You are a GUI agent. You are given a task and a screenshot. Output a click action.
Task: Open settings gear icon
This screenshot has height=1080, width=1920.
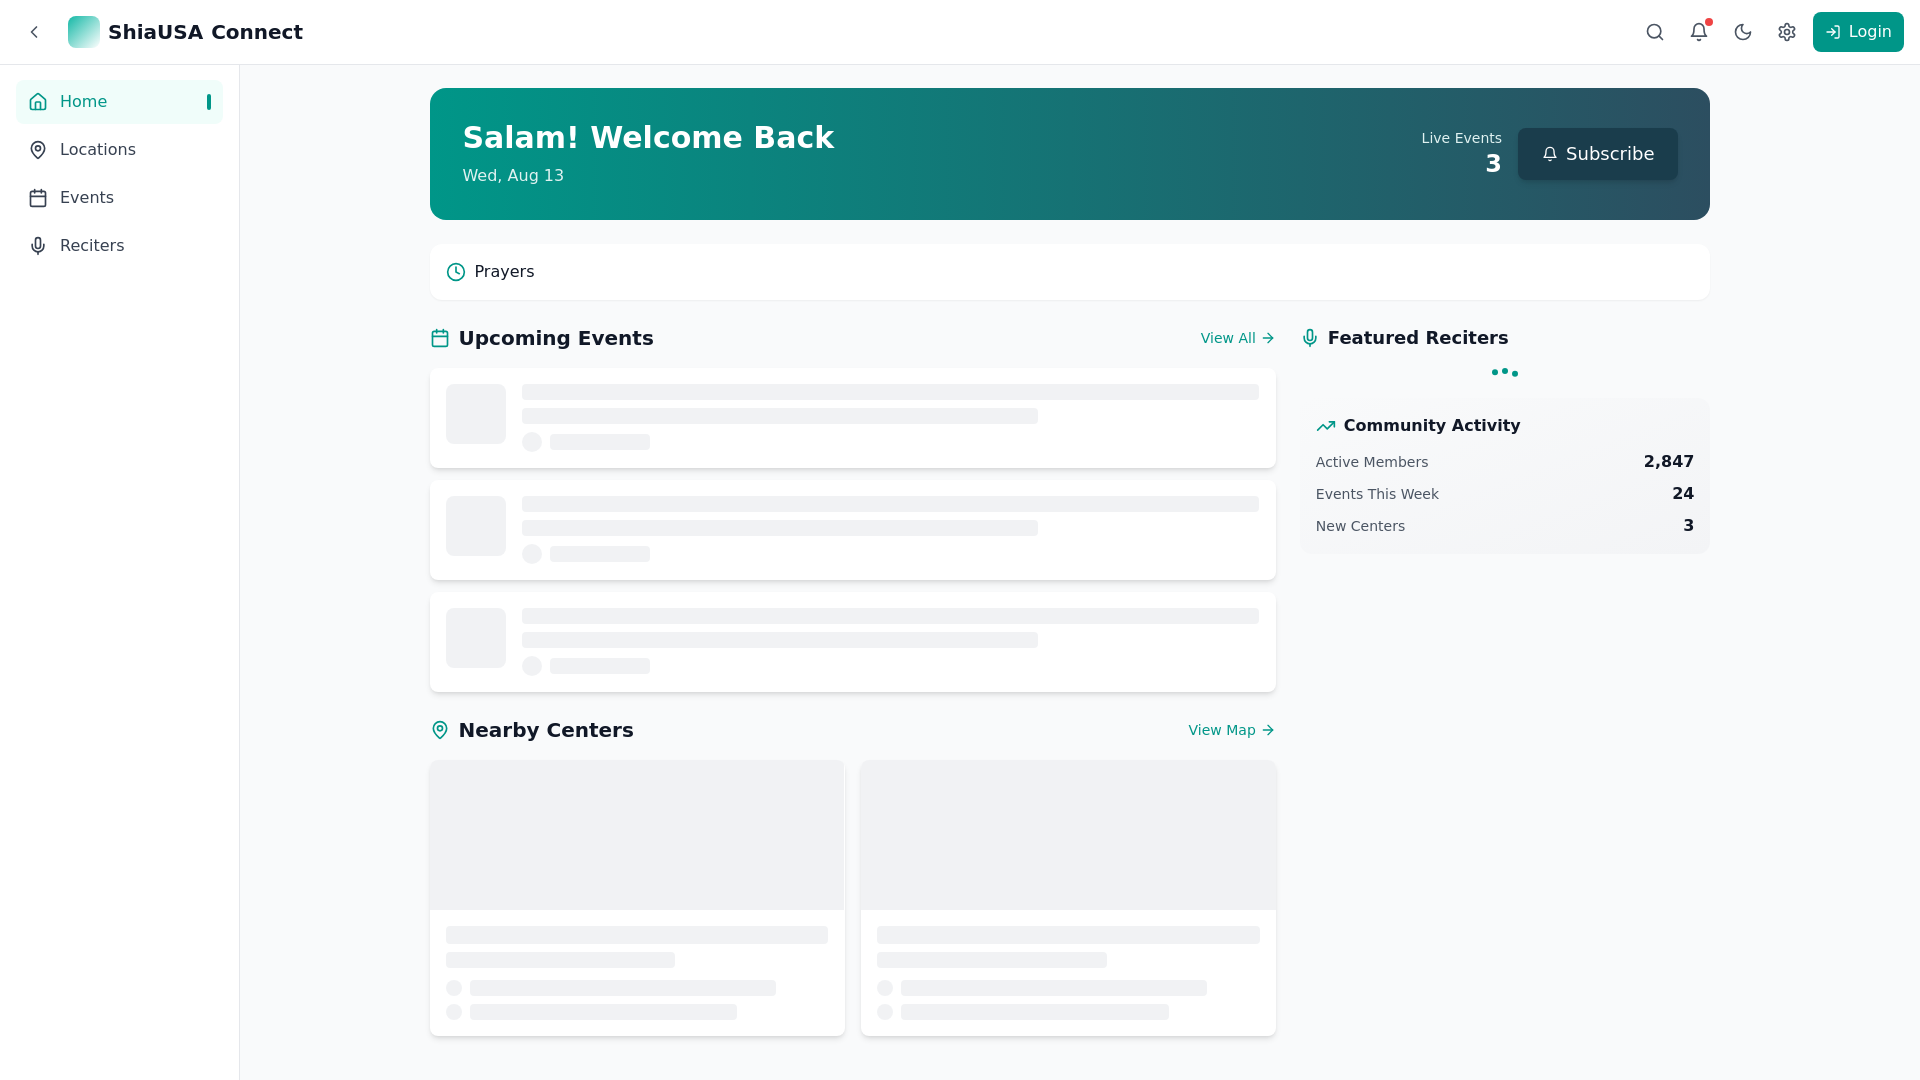1787,32
